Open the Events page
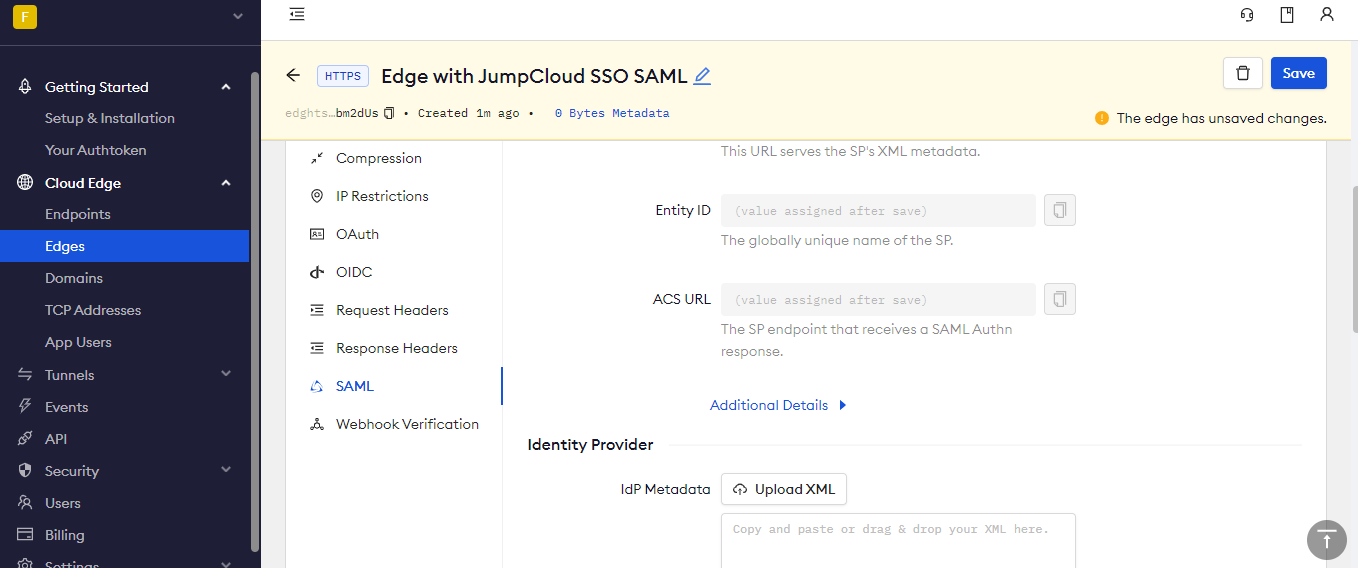 (x=67, y=407)
